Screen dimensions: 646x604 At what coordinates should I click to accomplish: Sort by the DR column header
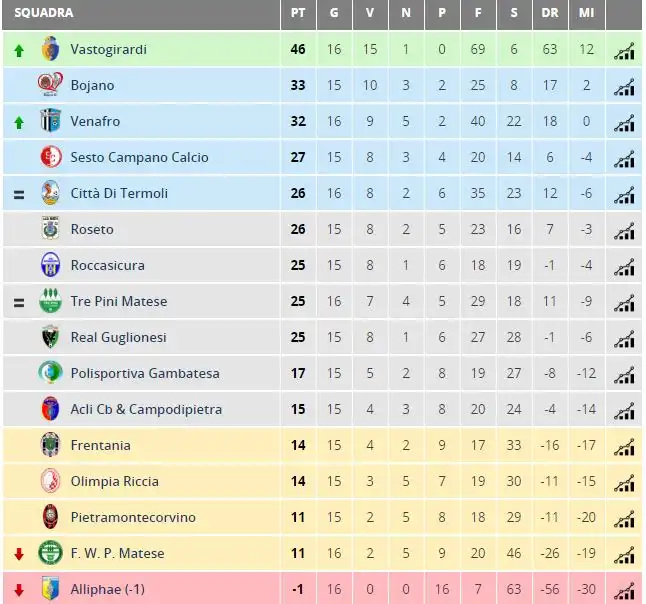(550, 13)
